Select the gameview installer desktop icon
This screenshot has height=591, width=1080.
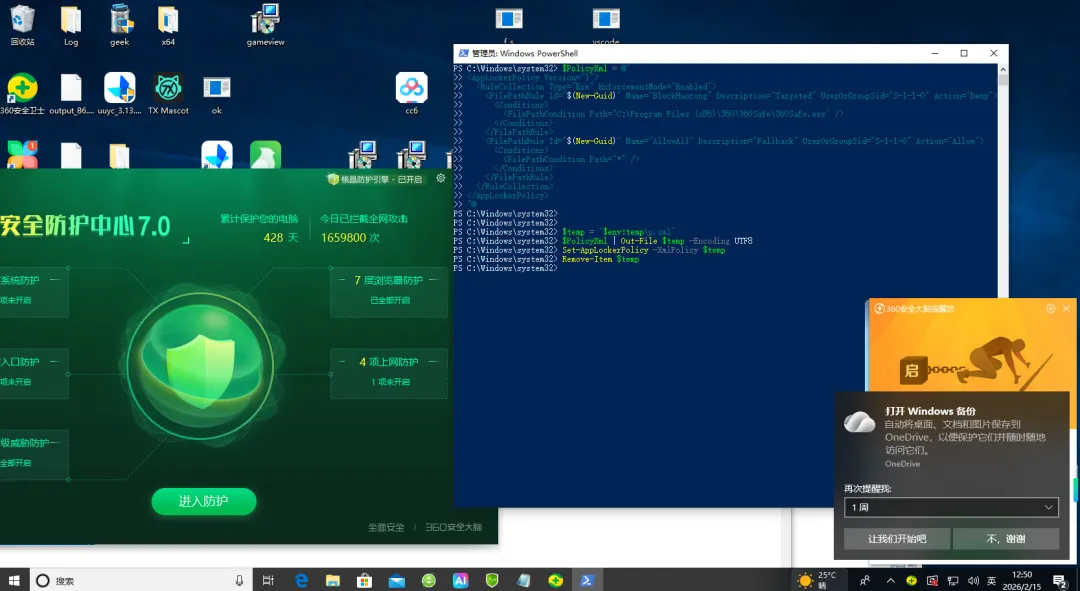(265, 25)
